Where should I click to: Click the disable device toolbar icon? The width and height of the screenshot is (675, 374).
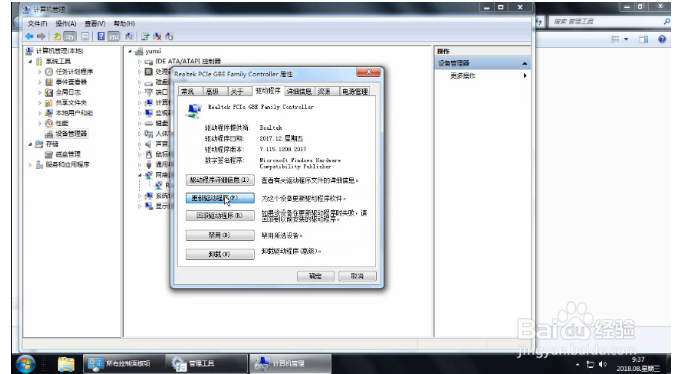(x=169, y=37)
